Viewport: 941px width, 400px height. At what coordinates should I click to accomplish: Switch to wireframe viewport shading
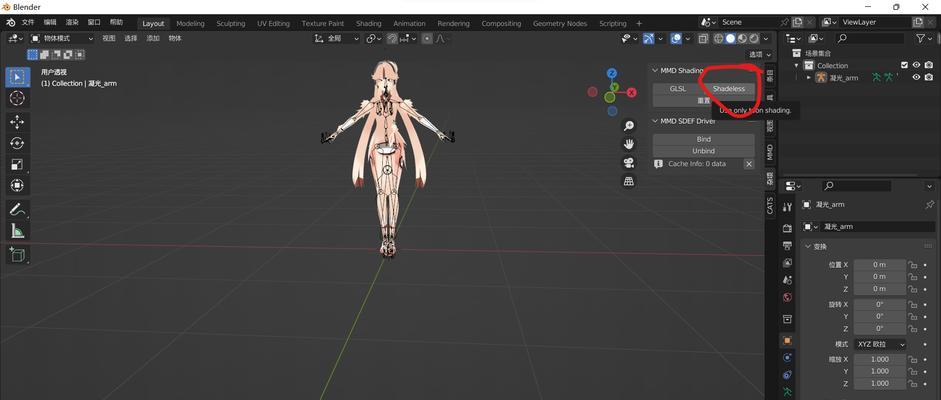coord(718,38)
